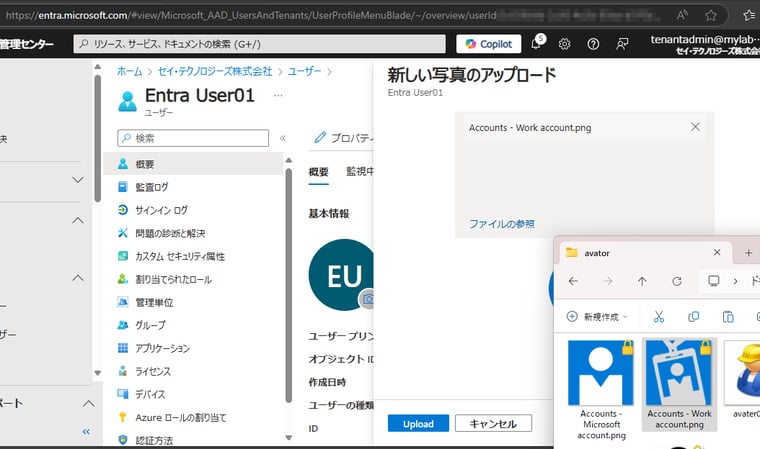Click the ファイルの参照 link

(x=502, y=224)
